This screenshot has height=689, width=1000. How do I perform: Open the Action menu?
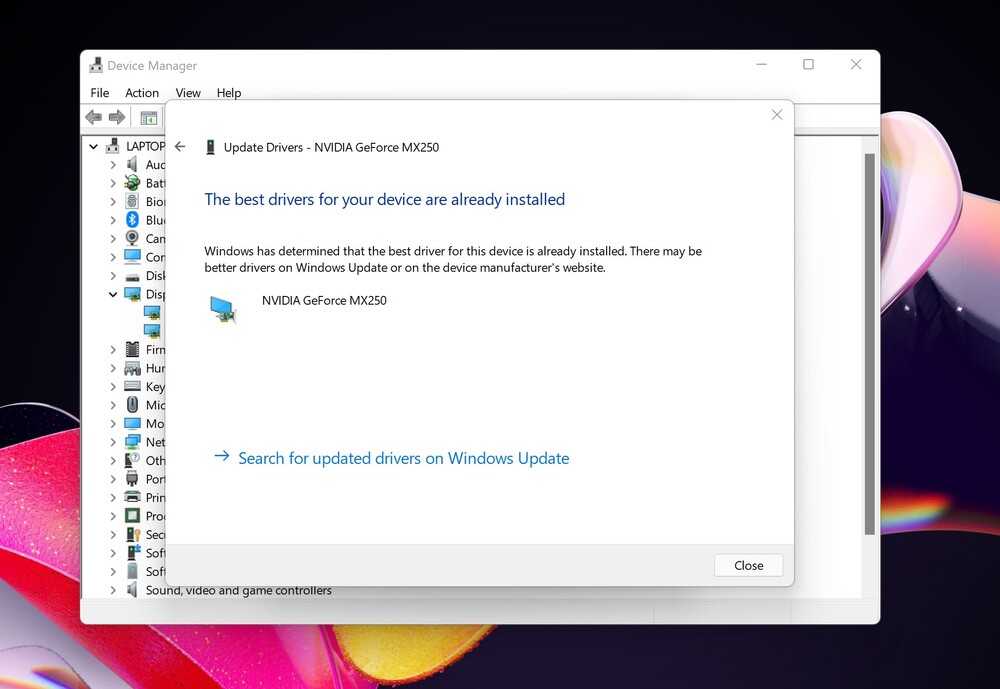click(142, 93)
